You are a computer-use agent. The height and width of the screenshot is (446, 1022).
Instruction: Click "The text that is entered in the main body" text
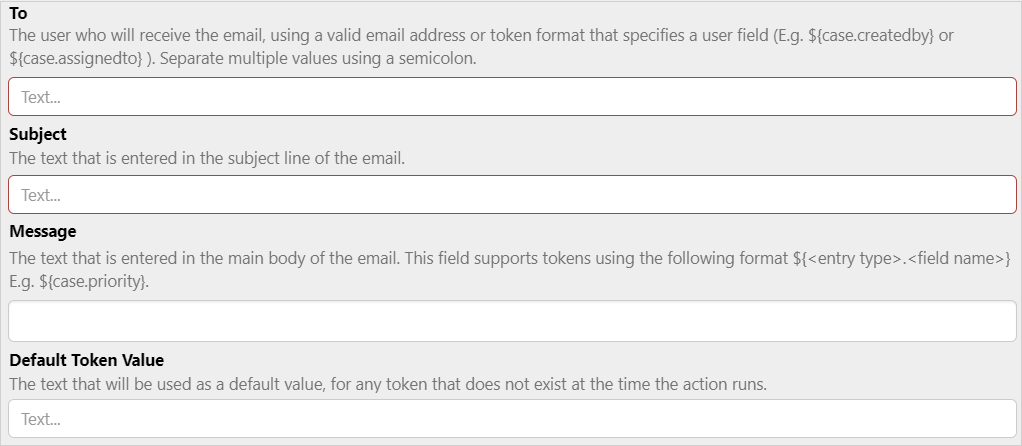(200, 259)
